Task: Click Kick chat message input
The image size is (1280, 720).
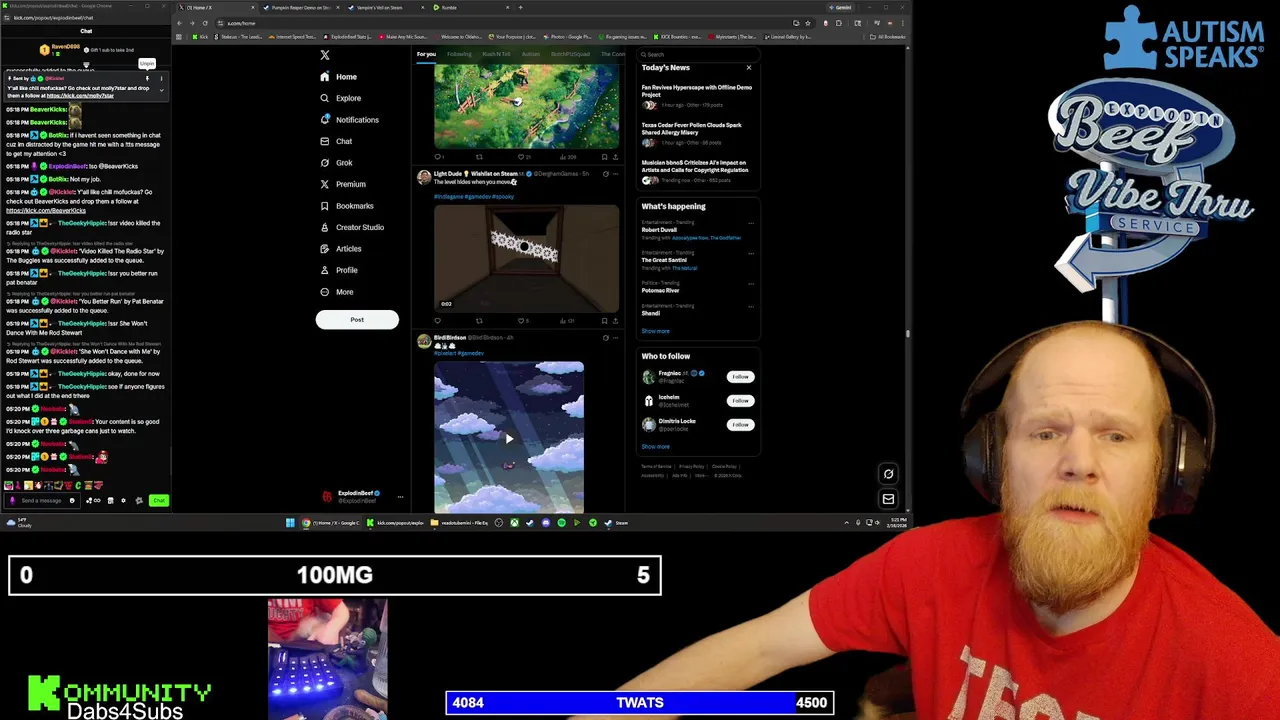Action: click(42, 500)
